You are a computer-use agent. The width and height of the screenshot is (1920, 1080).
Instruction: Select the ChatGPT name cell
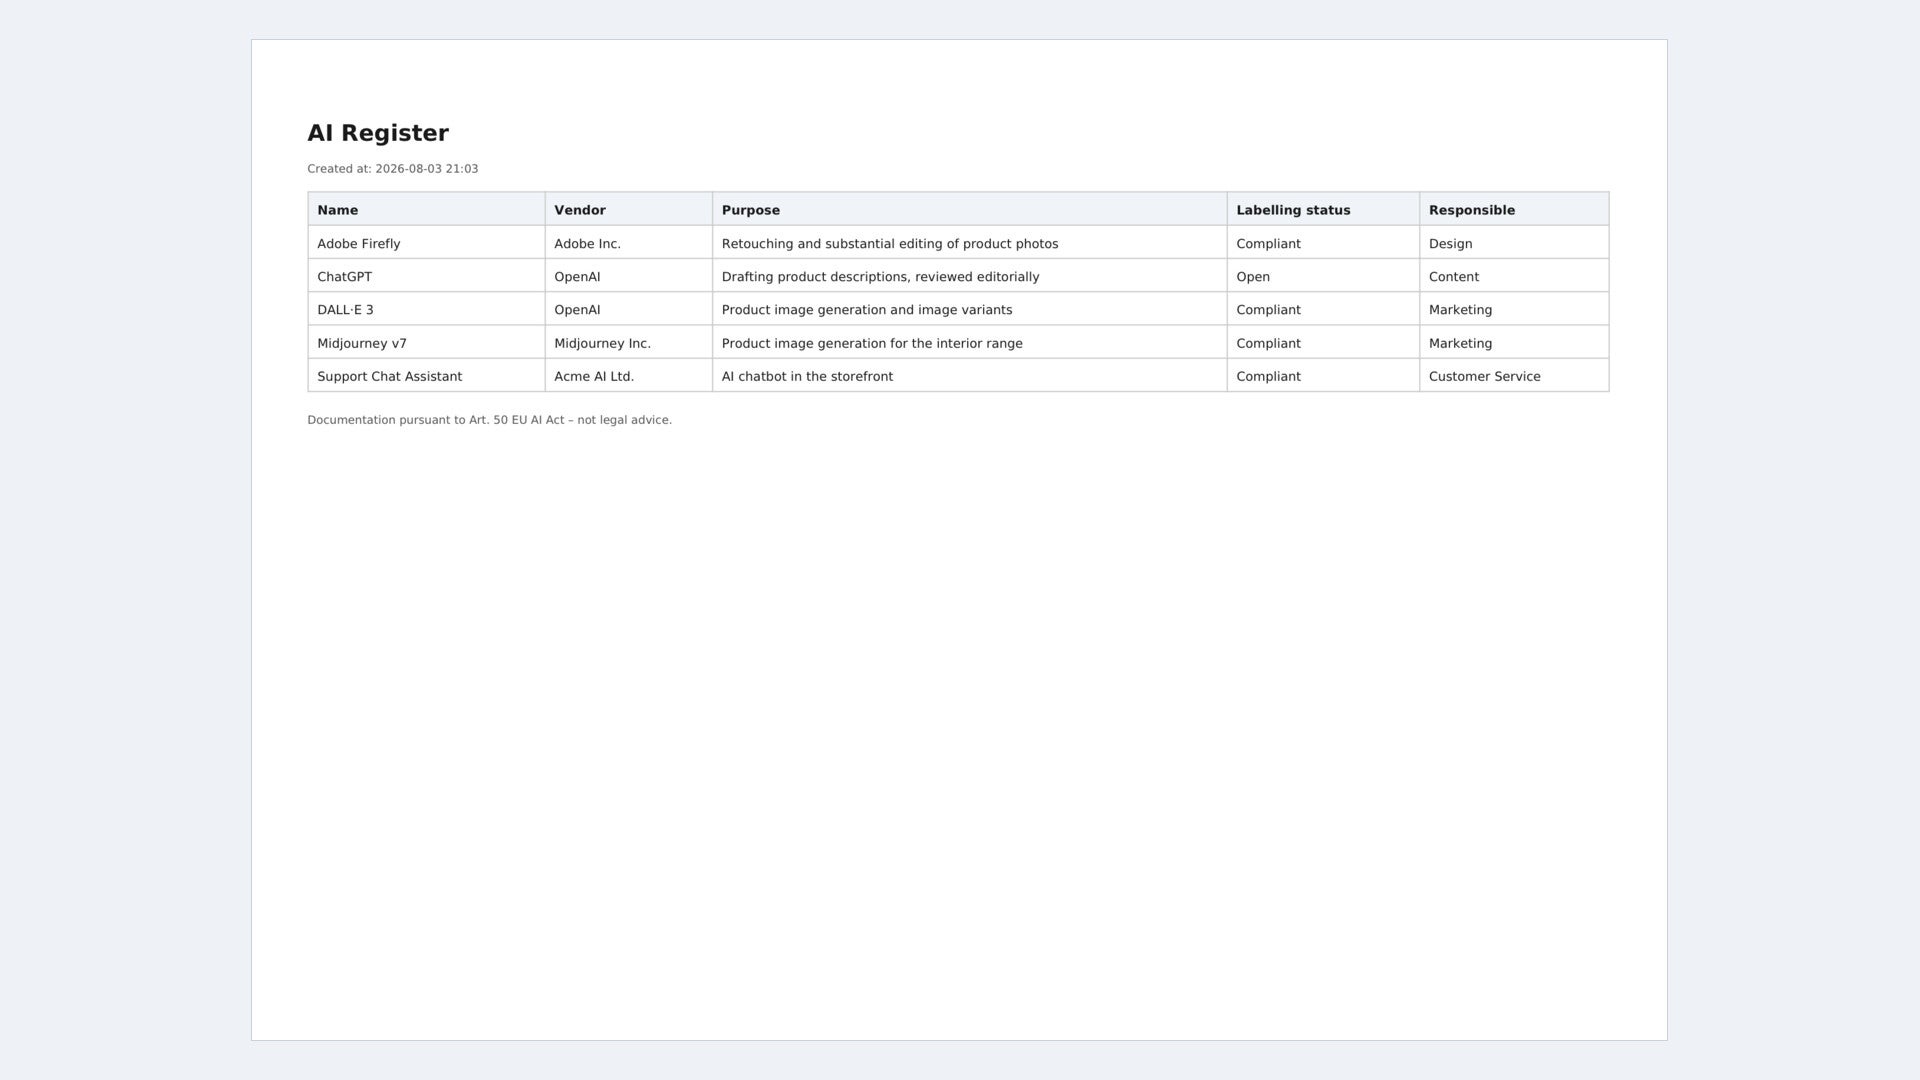click(x=426, y=276)
